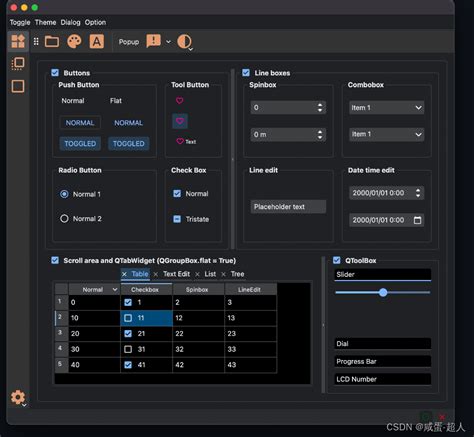The width and height of the screenshot is (474, 437).
Task: Open the folder icon in the toolbar
Action: [52, 42]
